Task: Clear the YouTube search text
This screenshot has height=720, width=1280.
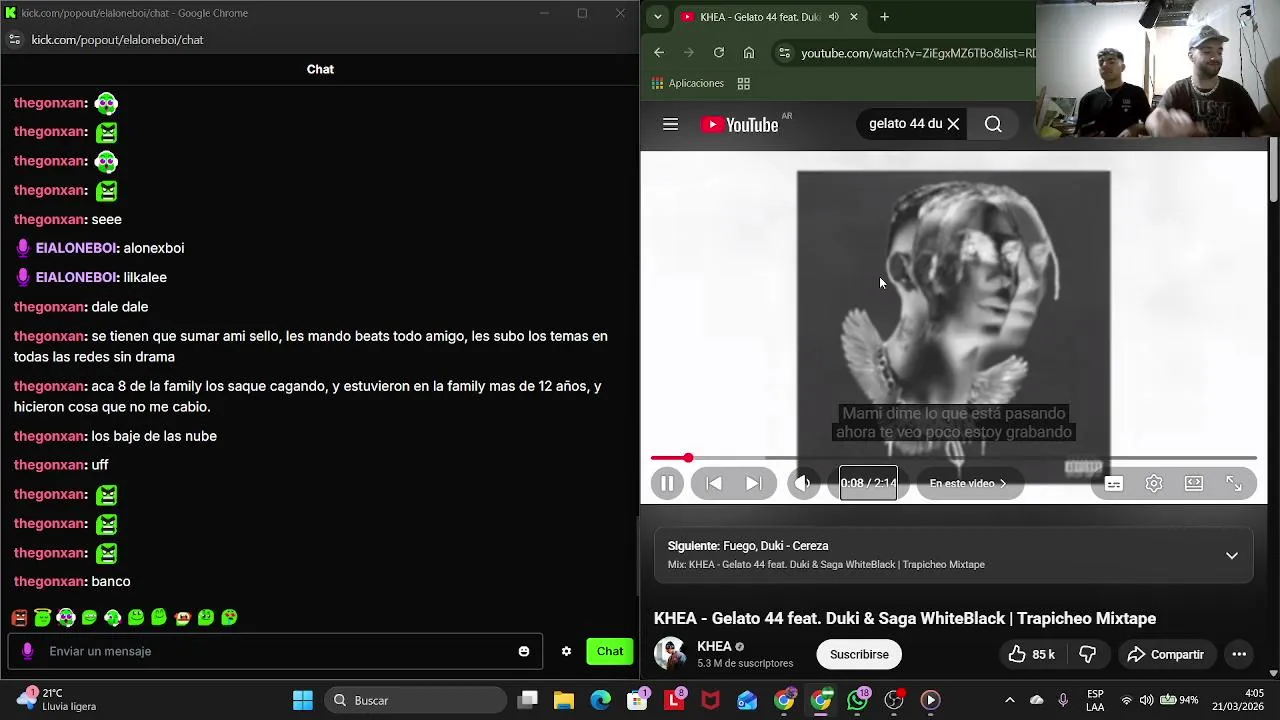Action: (953, 124)
